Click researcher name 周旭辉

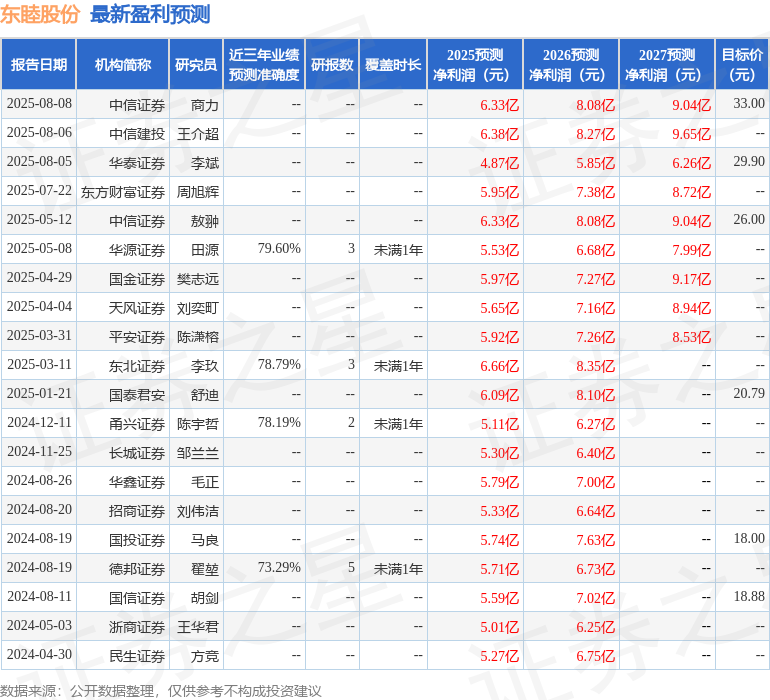pyautogui.click(x=198, y=192)
